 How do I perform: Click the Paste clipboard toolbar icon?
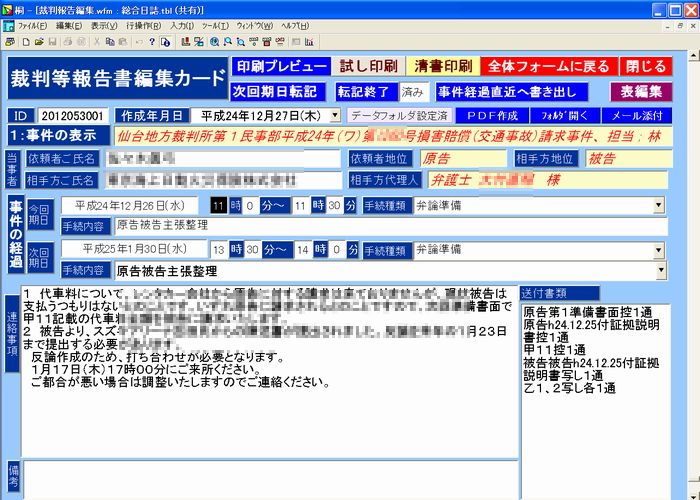(x=122, y=42)
